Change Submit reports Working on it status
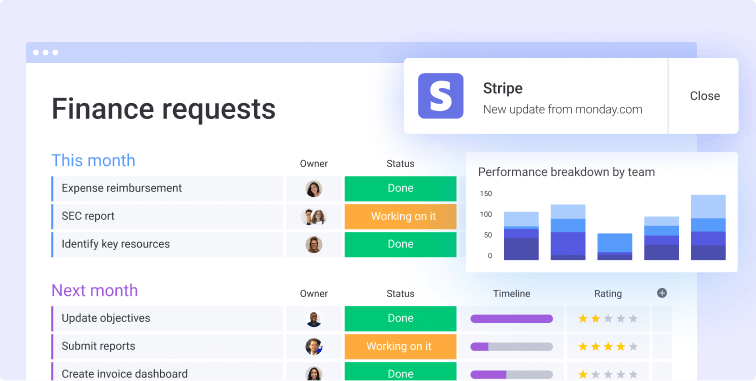 (x=400, y=347)
